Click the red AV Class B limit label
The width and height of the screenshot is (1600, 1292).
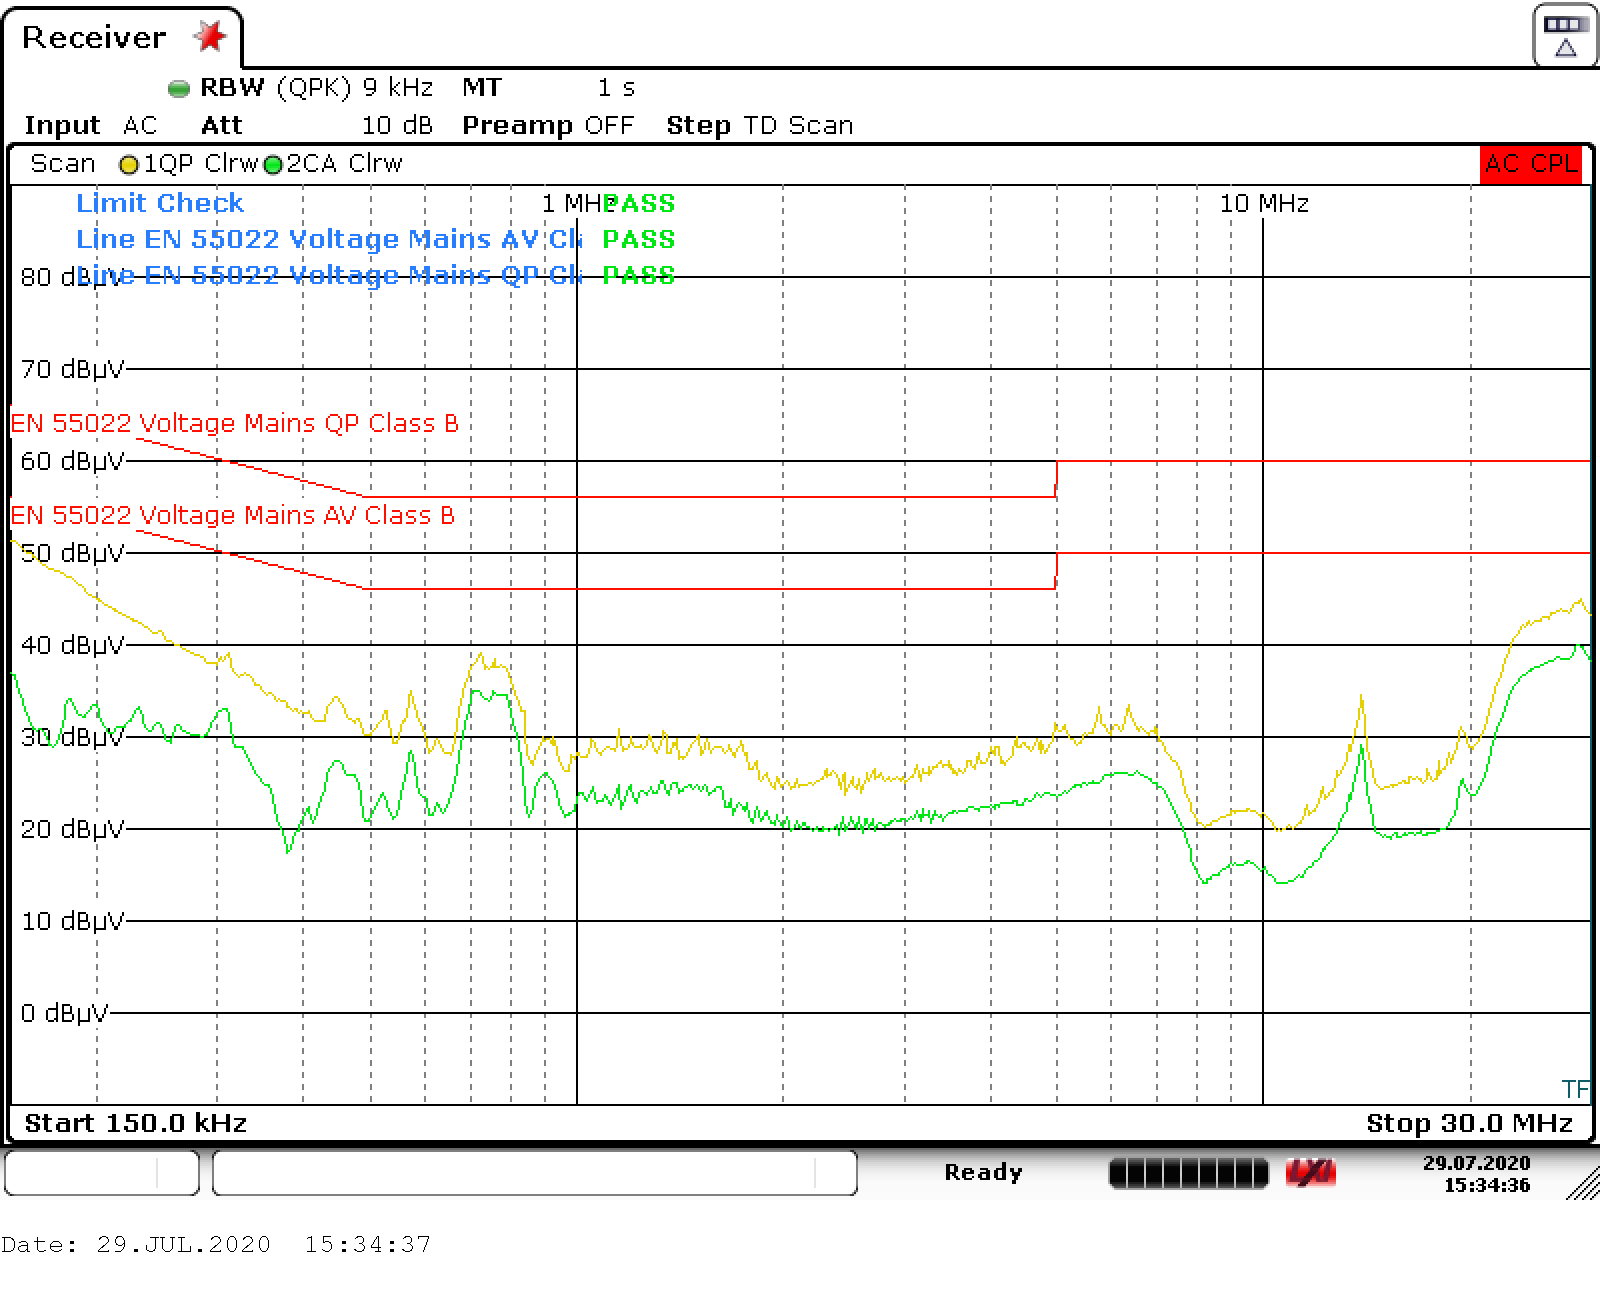(233, 516)
